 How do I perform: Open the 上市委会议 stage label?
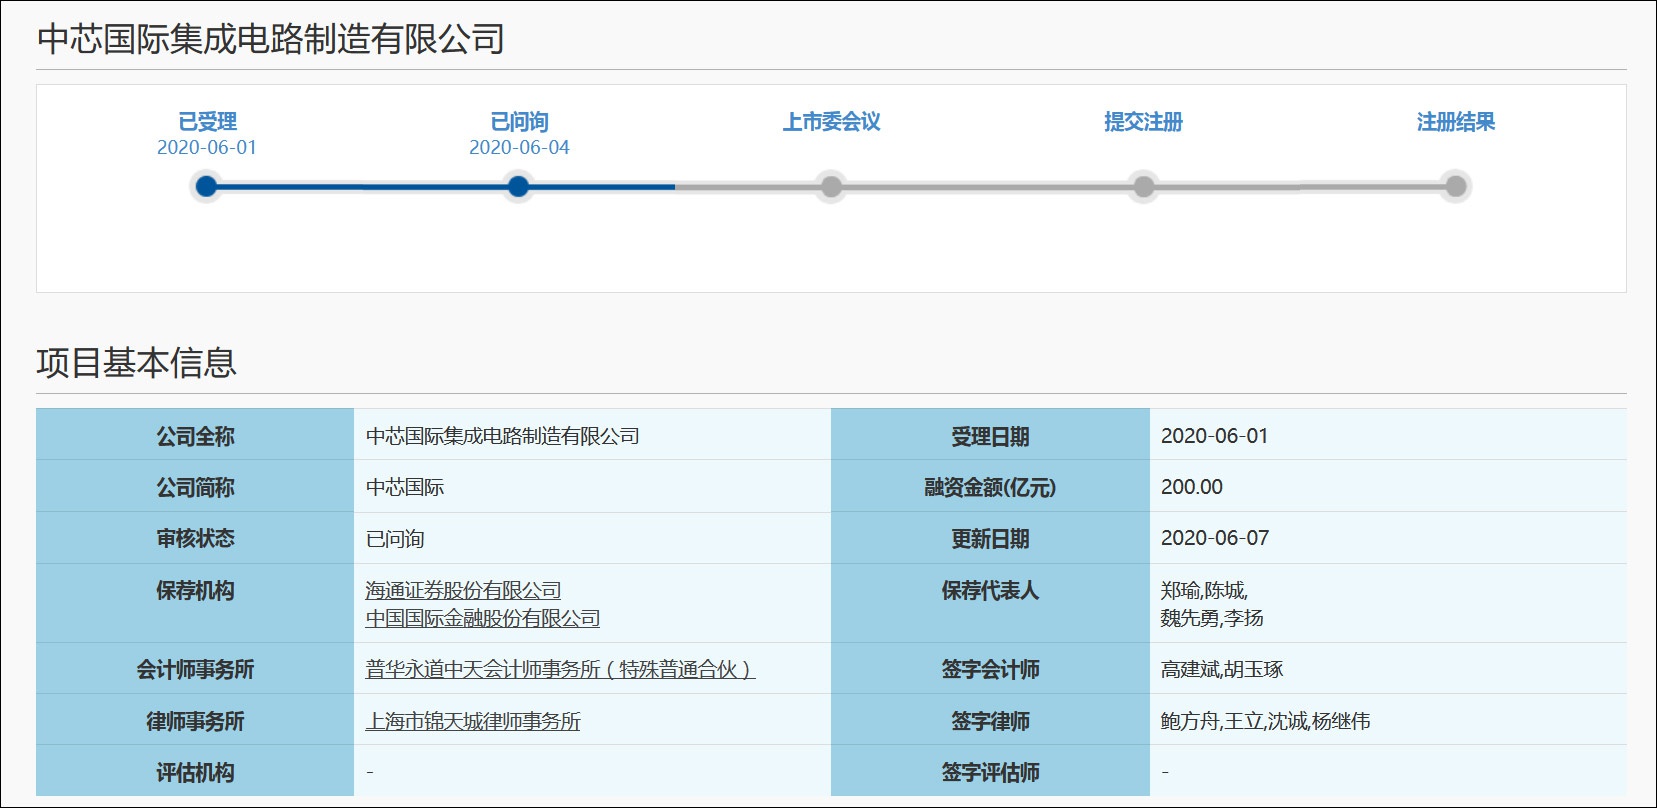point(831,122)
